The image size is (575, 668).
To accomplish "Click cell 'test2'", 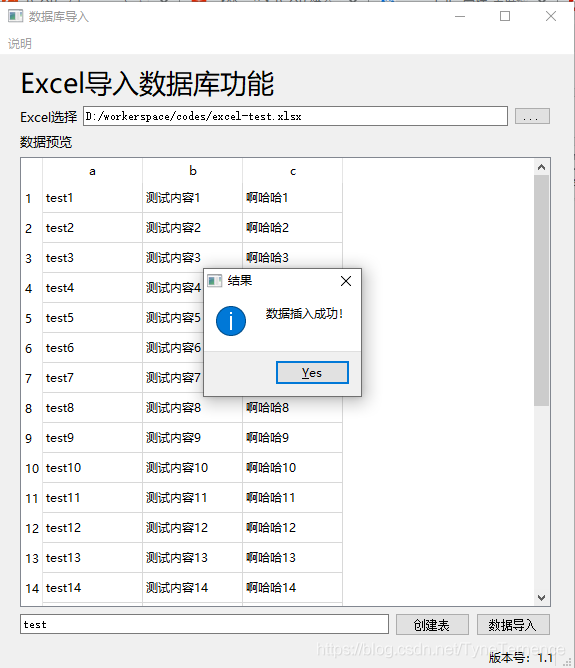I will click(92, 228).
